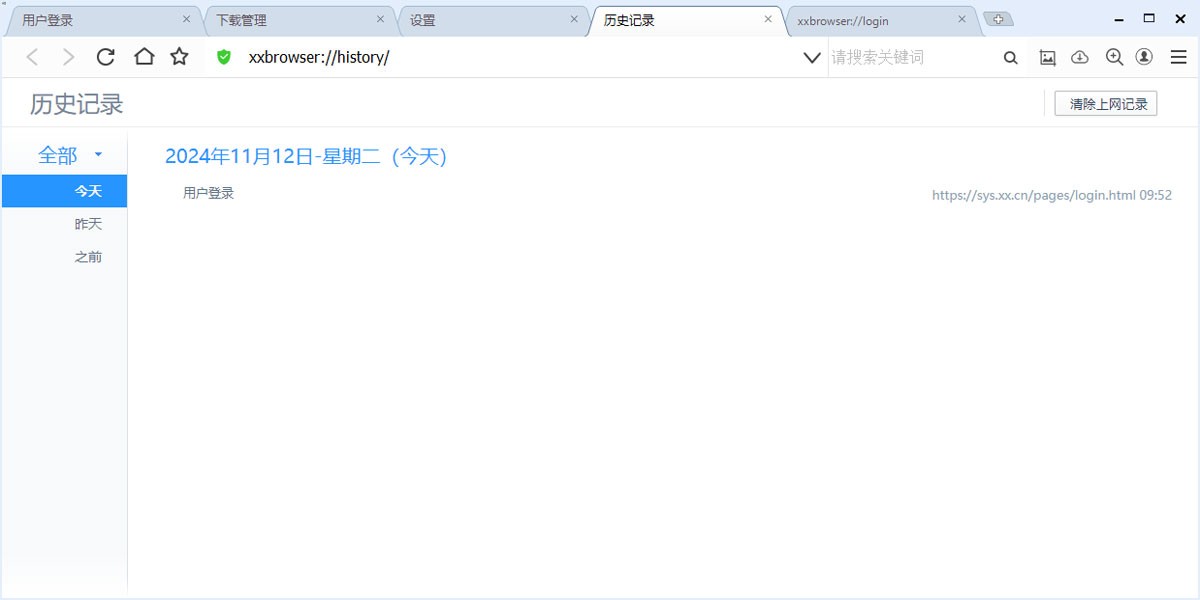Screen dimensions: 1200x600
Task: Close the 设置 tab
Action: [574, 19]
